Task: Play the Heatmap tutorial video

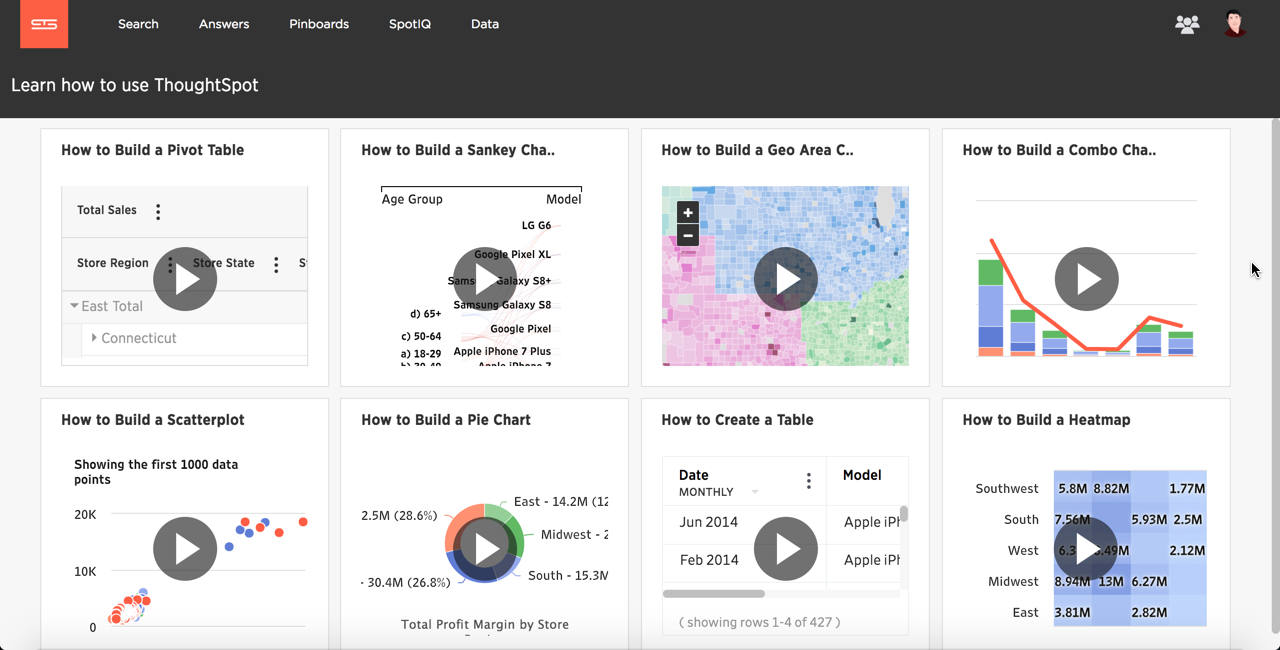Action: [x=1086, y=549]
